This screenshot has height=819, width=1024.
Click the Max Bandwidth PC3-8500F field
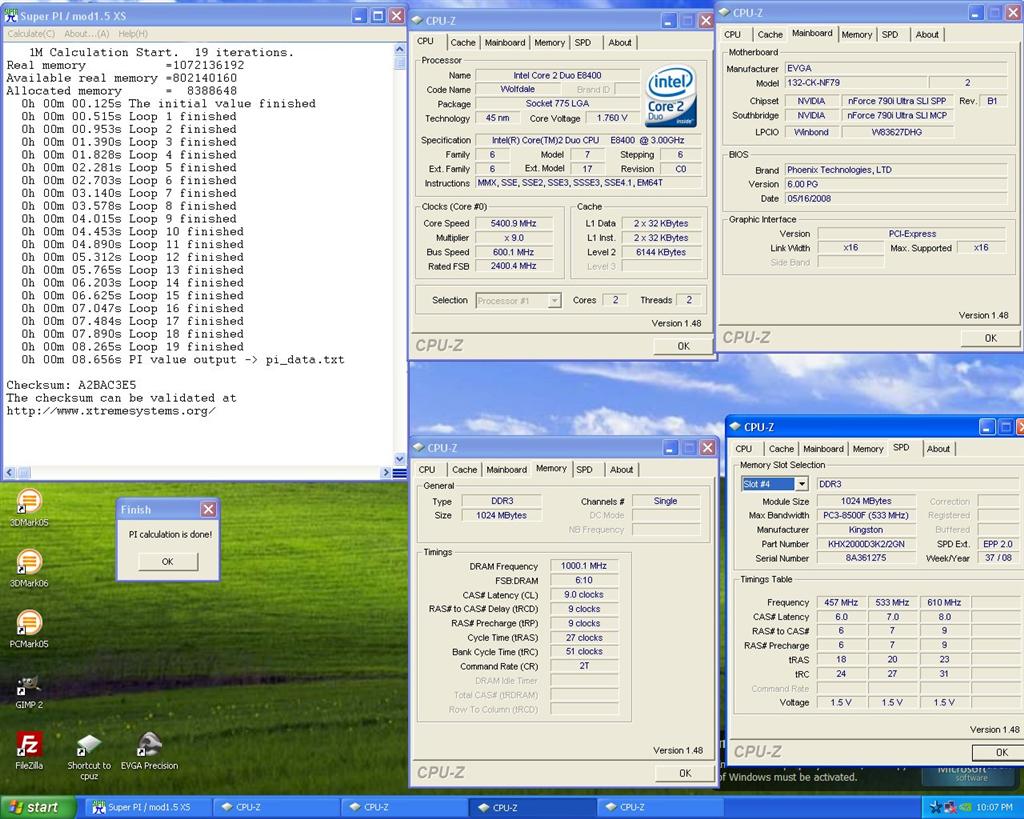[865, 515]
